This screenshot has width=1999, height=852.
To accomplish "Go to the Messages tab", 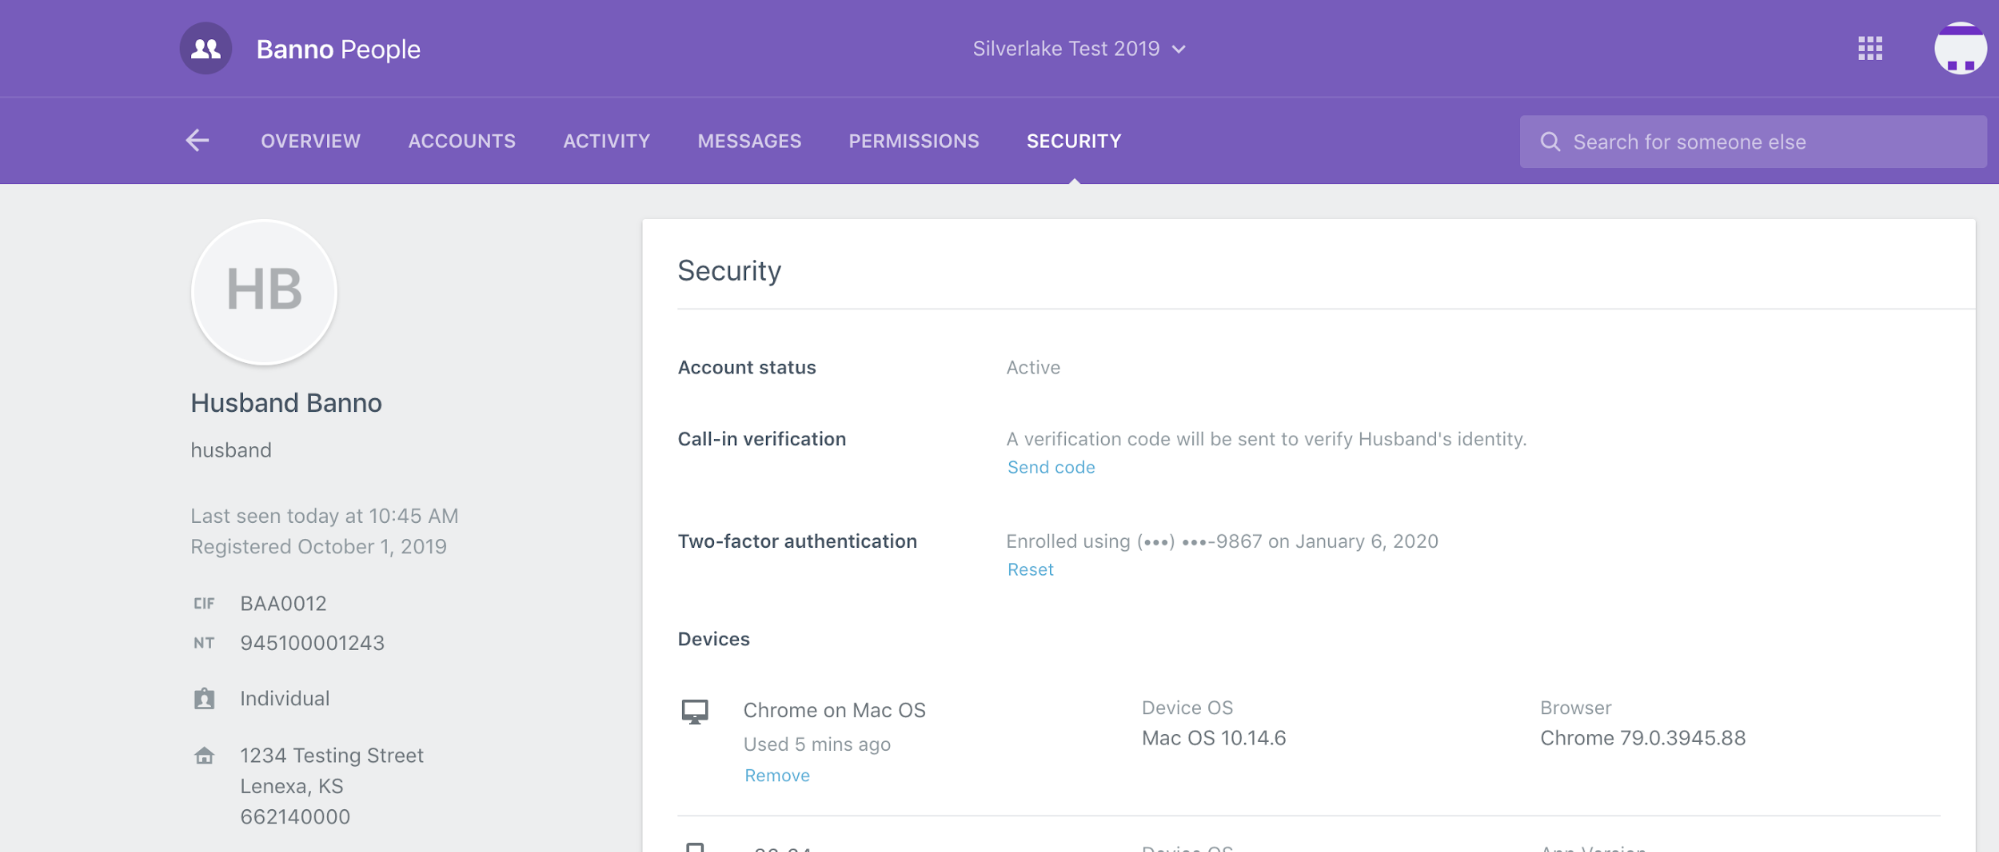I will (749, 141).
